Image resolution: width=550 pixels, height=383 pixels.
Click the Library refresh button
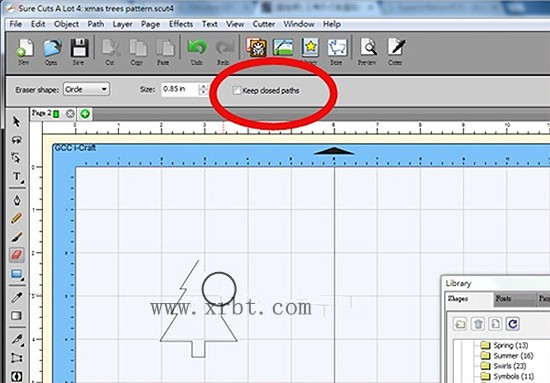(512, 324)
